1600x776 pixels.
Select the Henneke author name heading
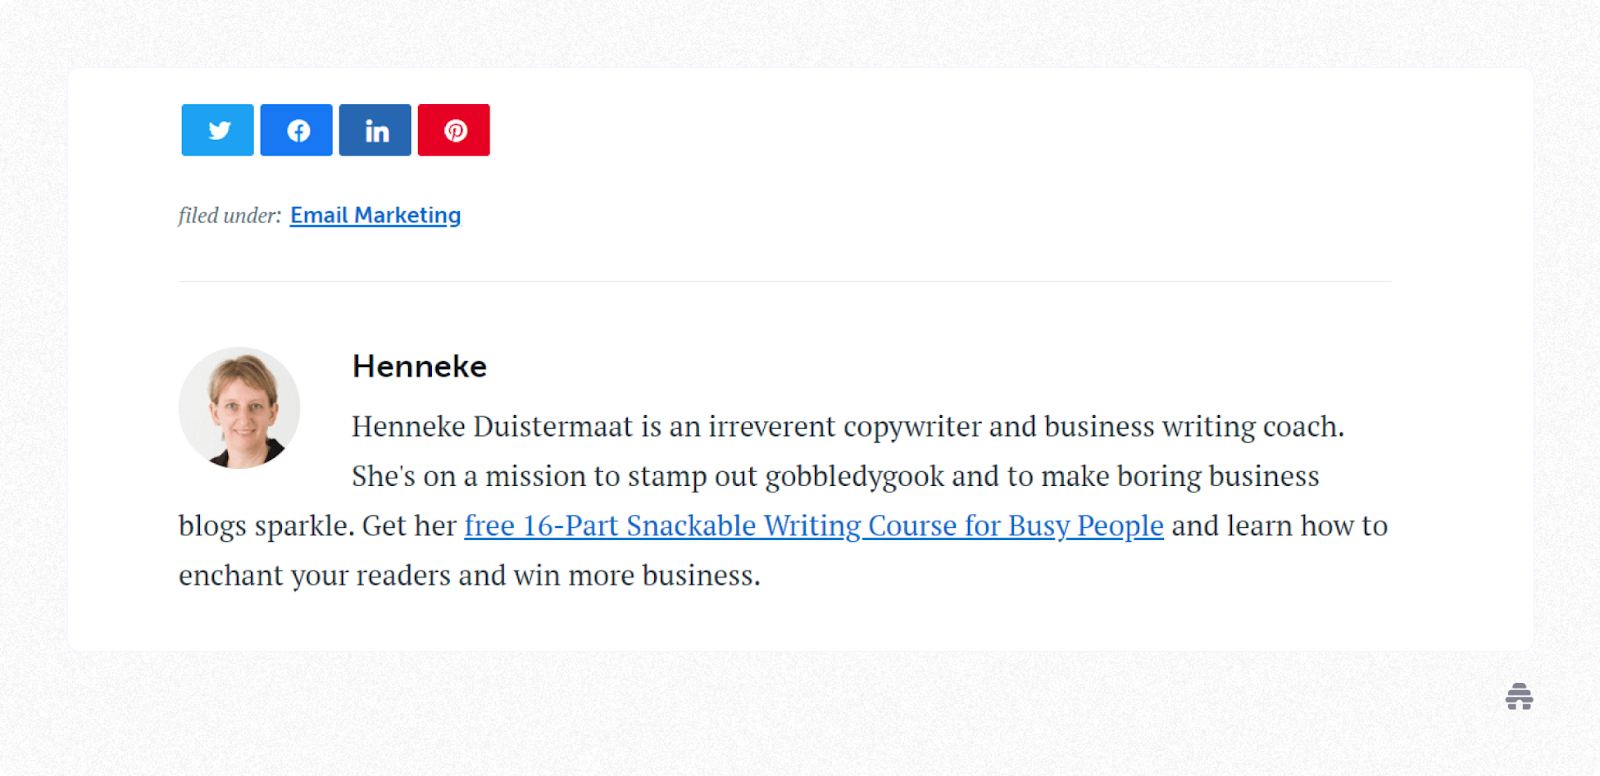[x=419, y=367]
